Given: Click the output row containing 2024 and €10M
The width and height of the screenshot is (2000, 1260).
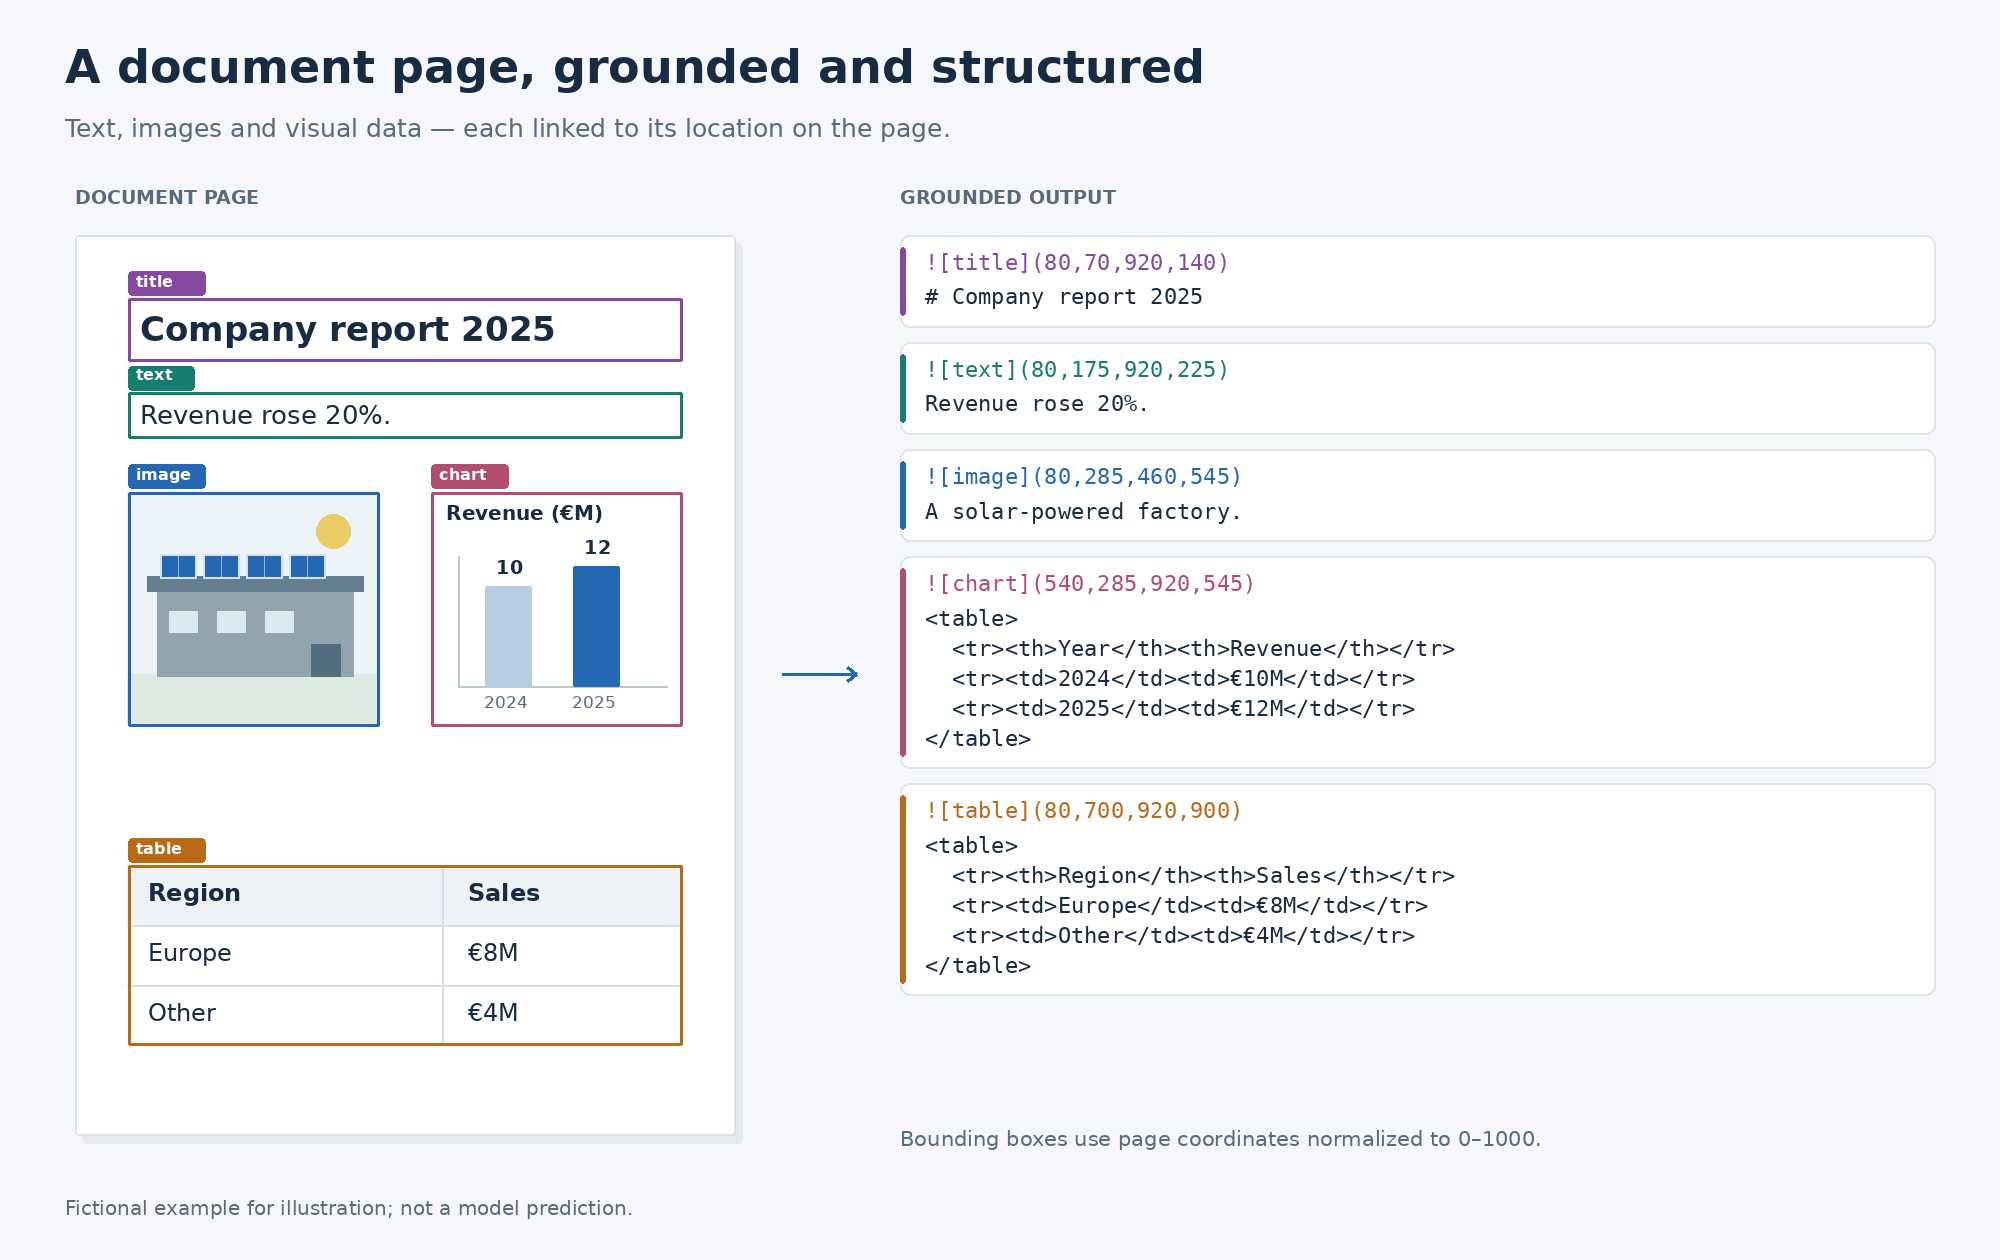Looking at the screenshot, I should point(1183,679).
